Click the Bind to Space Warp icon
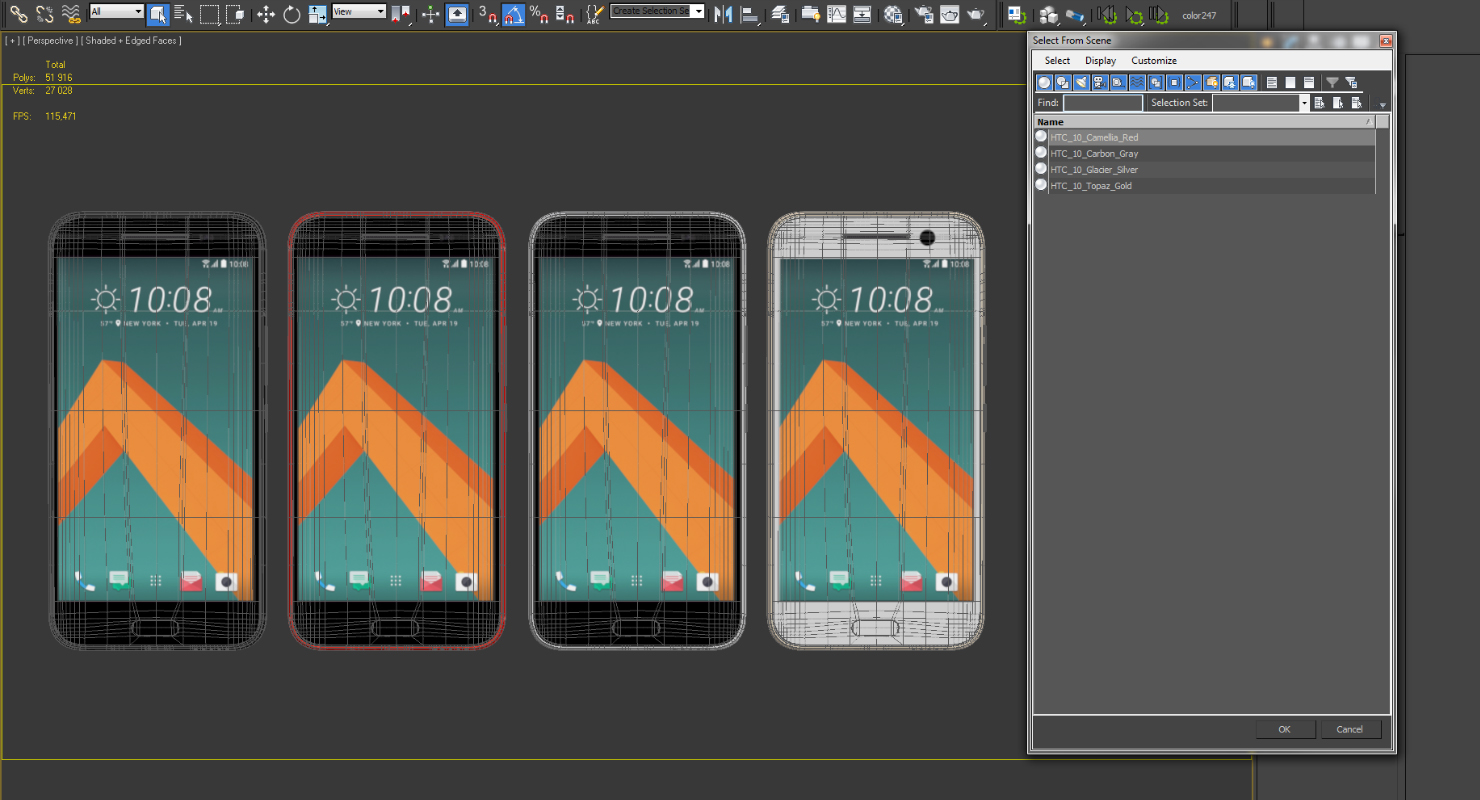 click(71, 14)
